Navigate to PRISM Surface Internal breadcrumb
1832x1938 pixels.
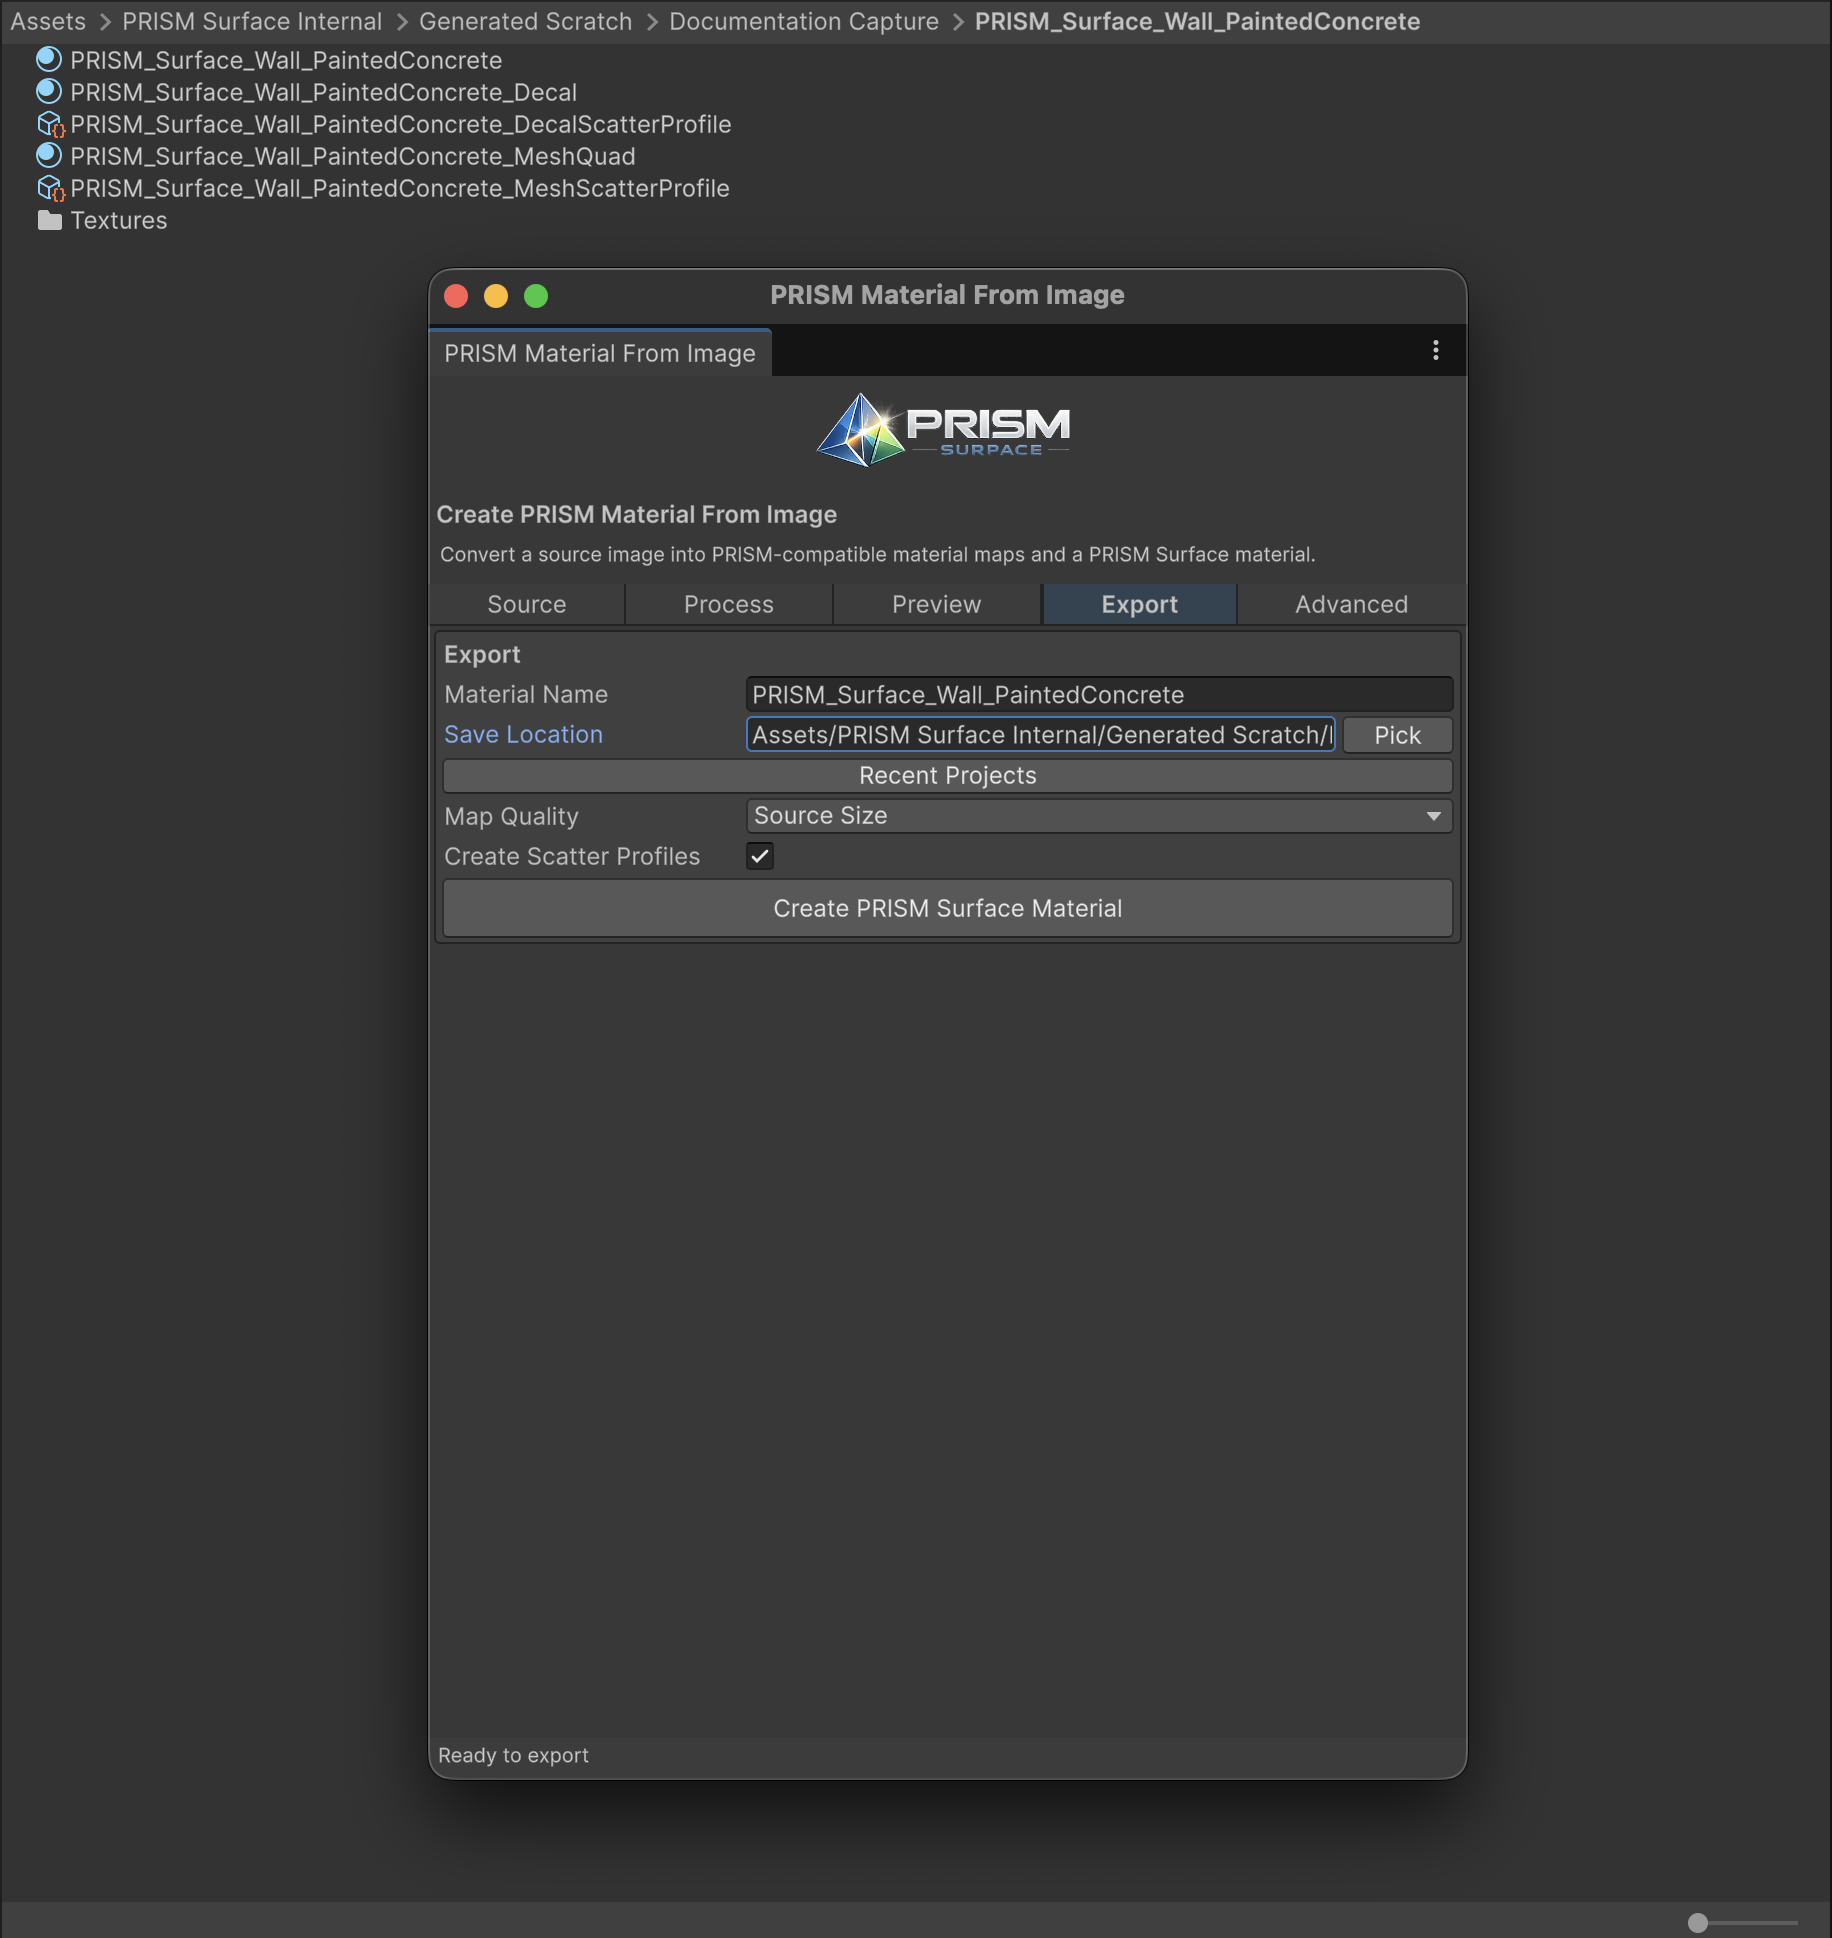click(x=252, y=21)
